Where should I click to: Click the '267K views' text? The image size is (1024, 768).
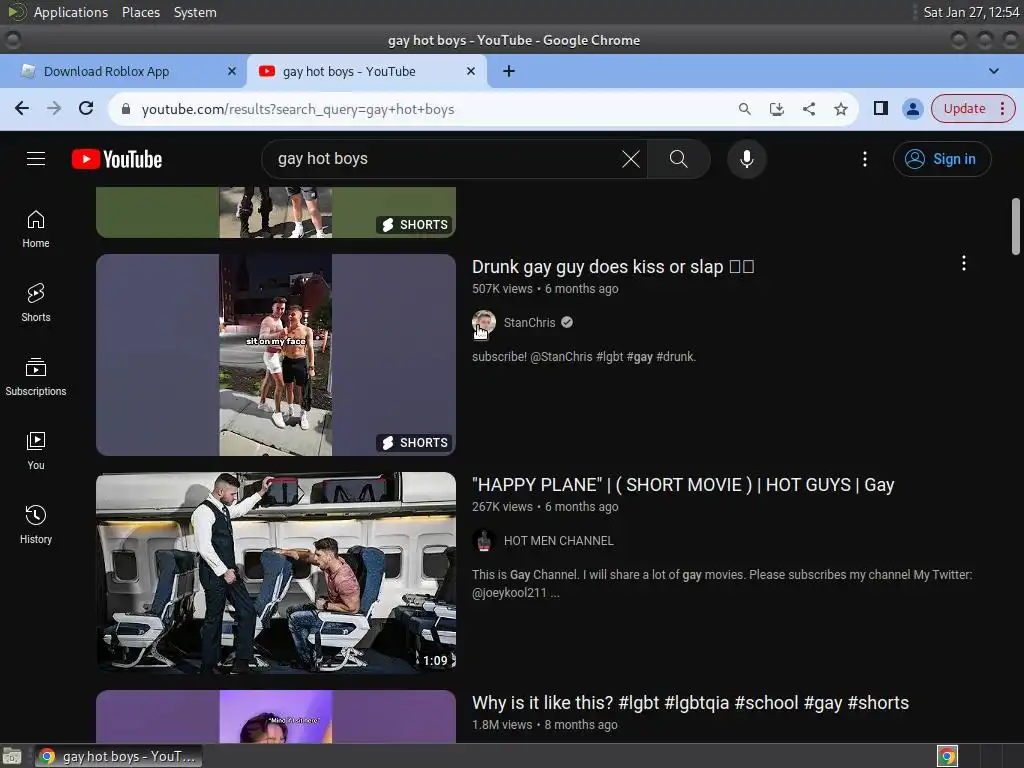pyautogui.click(x=502, y=507)
